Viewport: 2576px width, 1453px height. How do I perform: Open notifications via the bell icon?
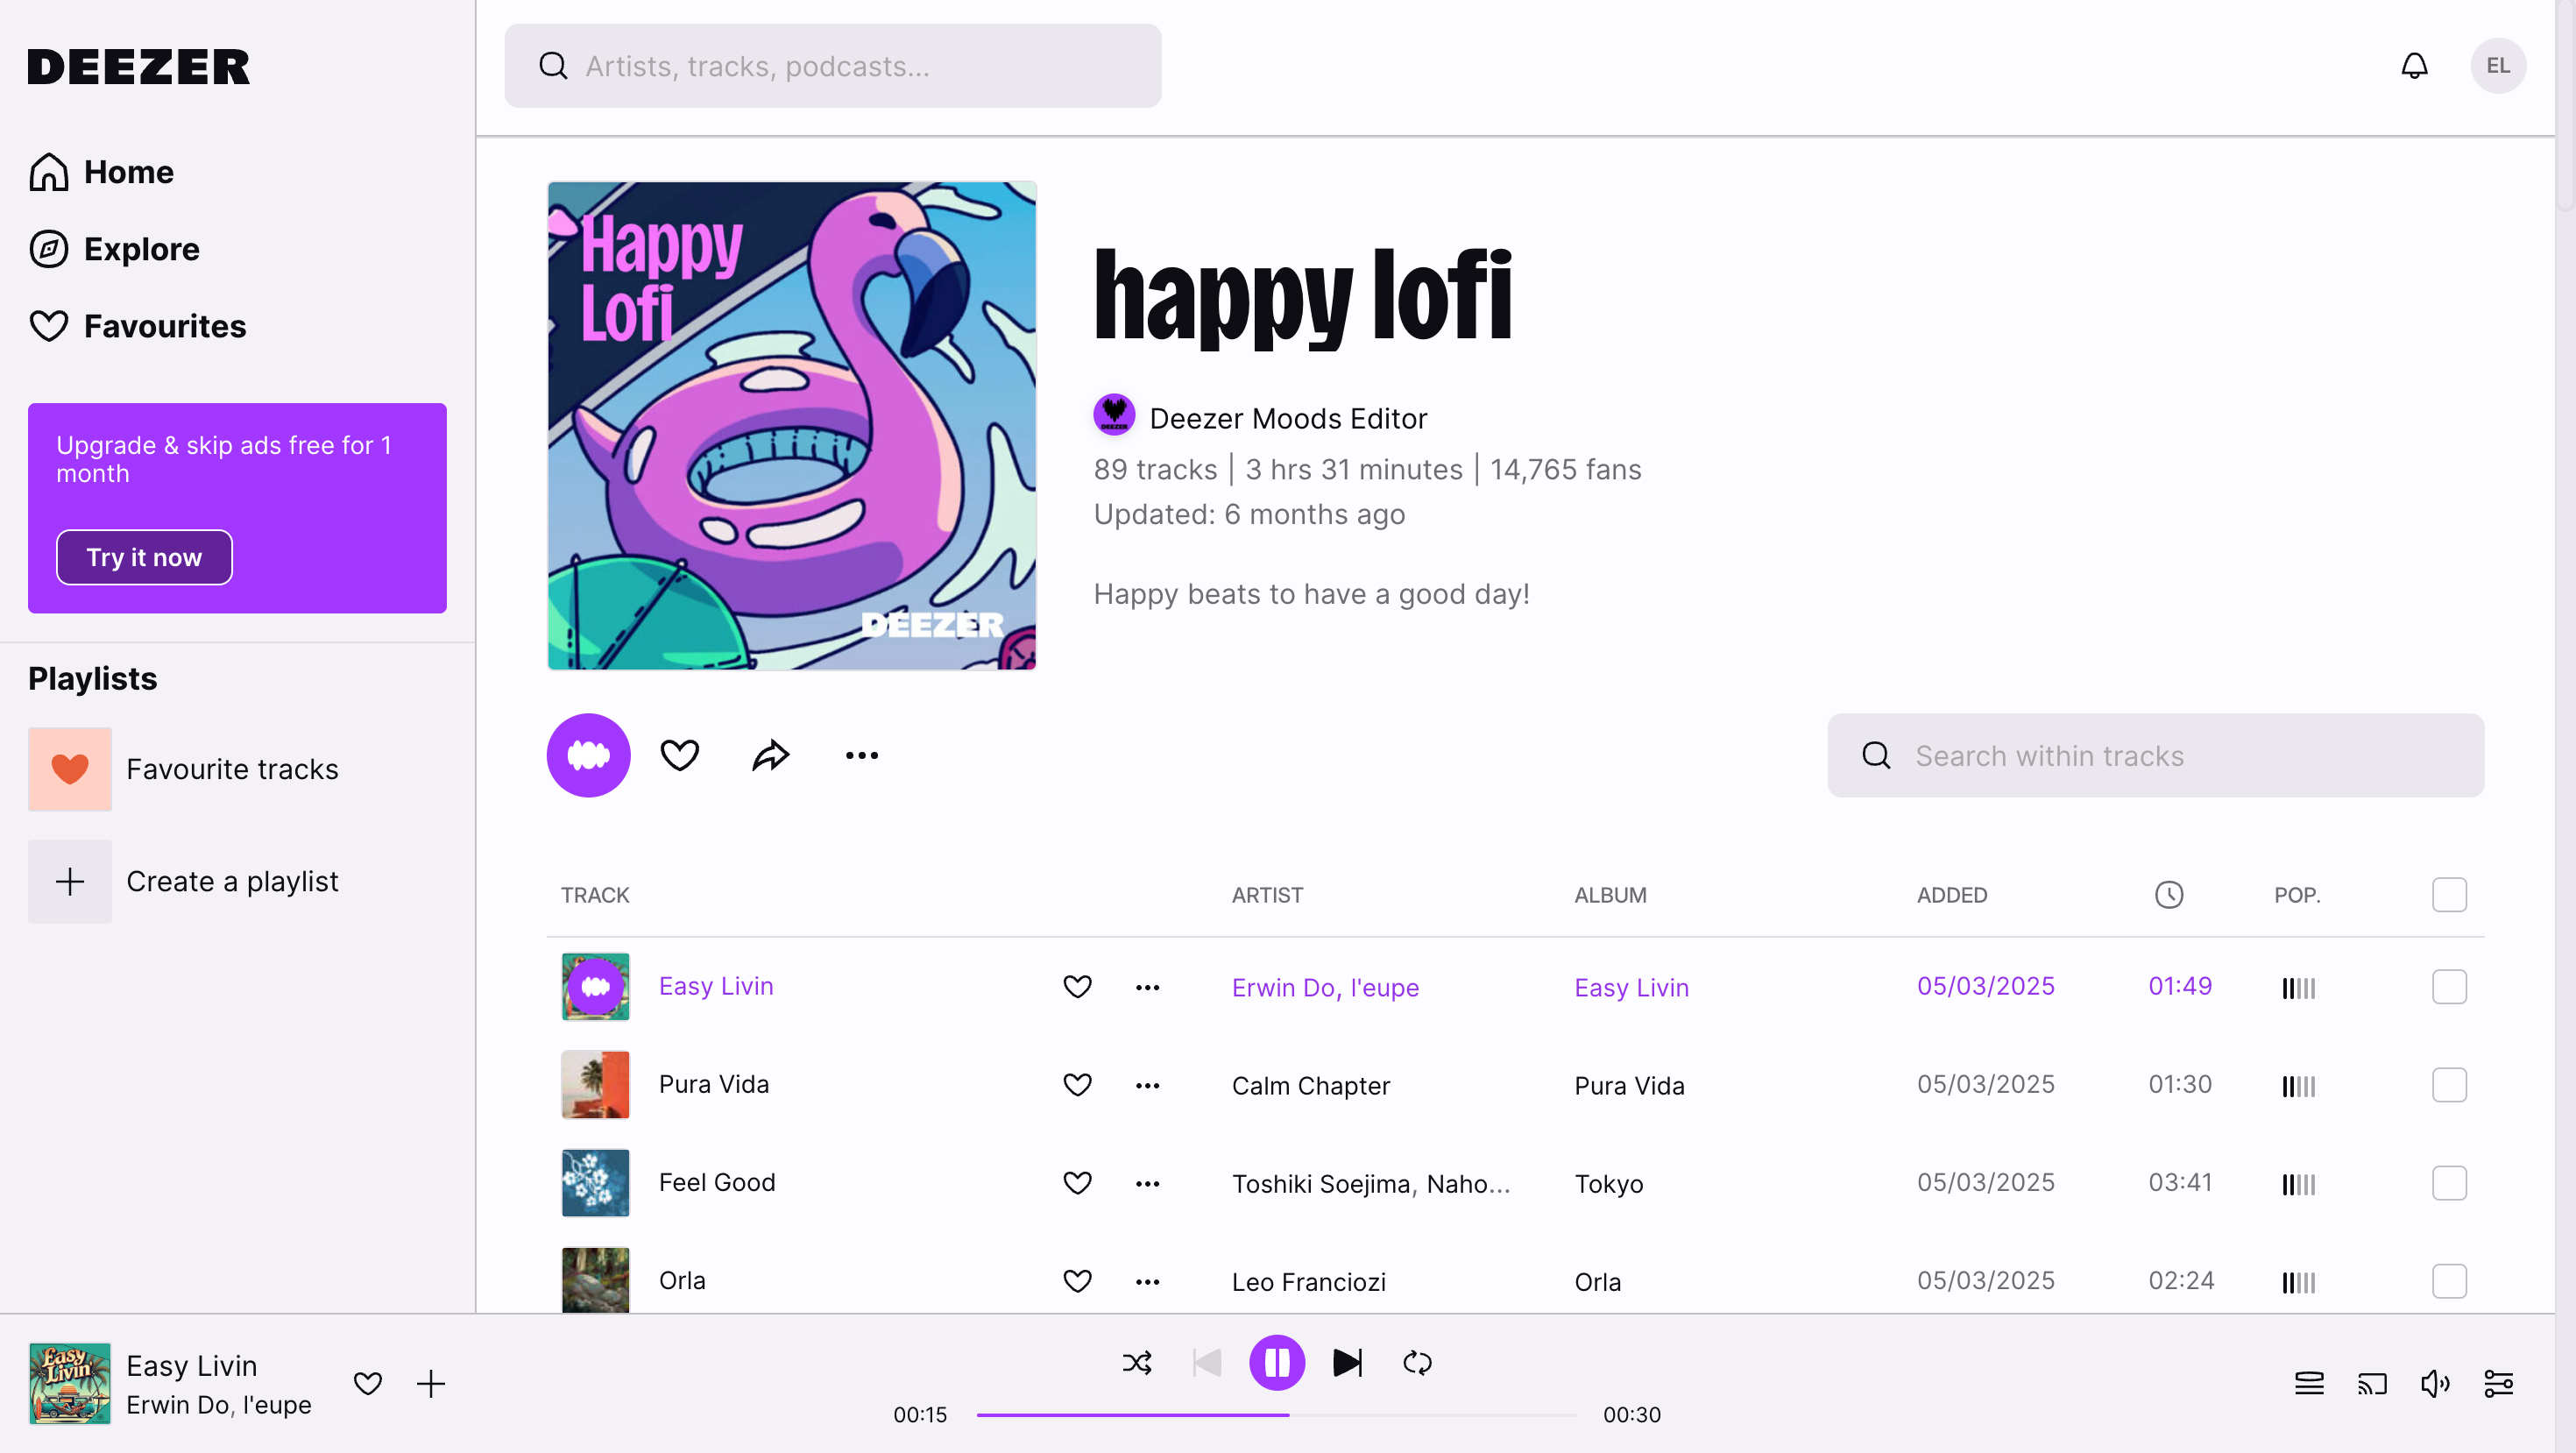(2413, 65)
